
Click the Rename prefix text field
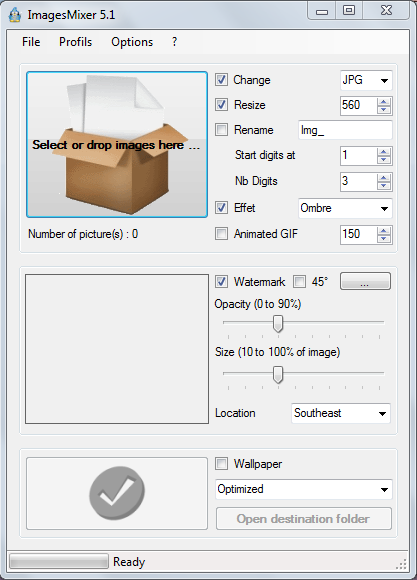[x=345, y=130]
